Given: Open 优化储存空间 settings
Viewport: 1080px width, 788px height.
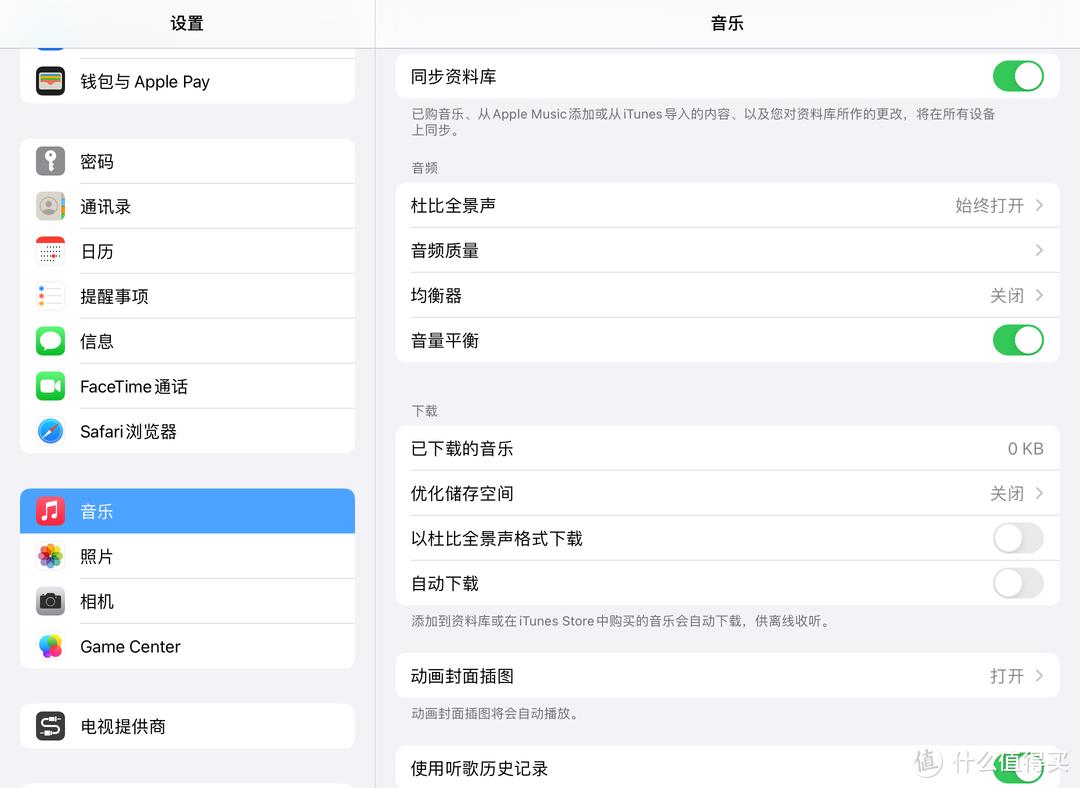Looking at the screenshot, I should 727,493.
